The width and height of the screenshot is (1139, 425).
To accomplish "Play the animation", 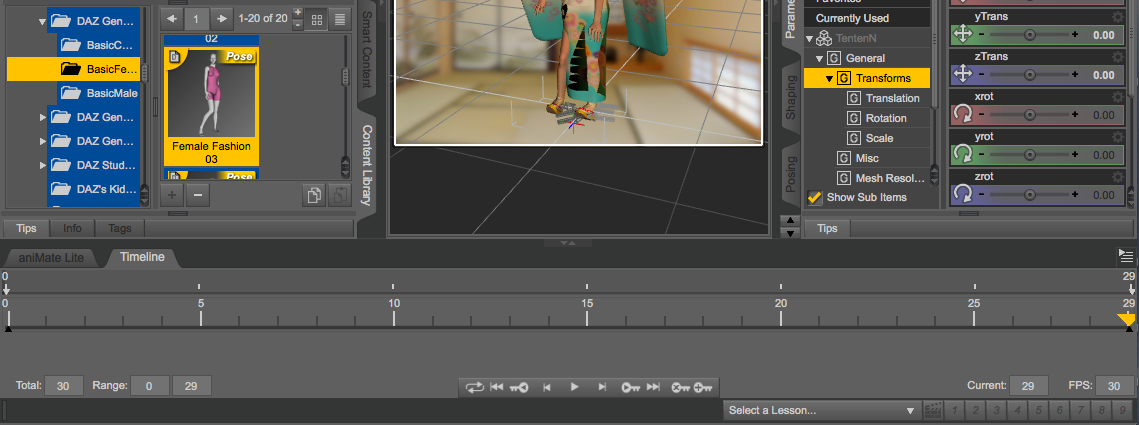I will (574, 387).
